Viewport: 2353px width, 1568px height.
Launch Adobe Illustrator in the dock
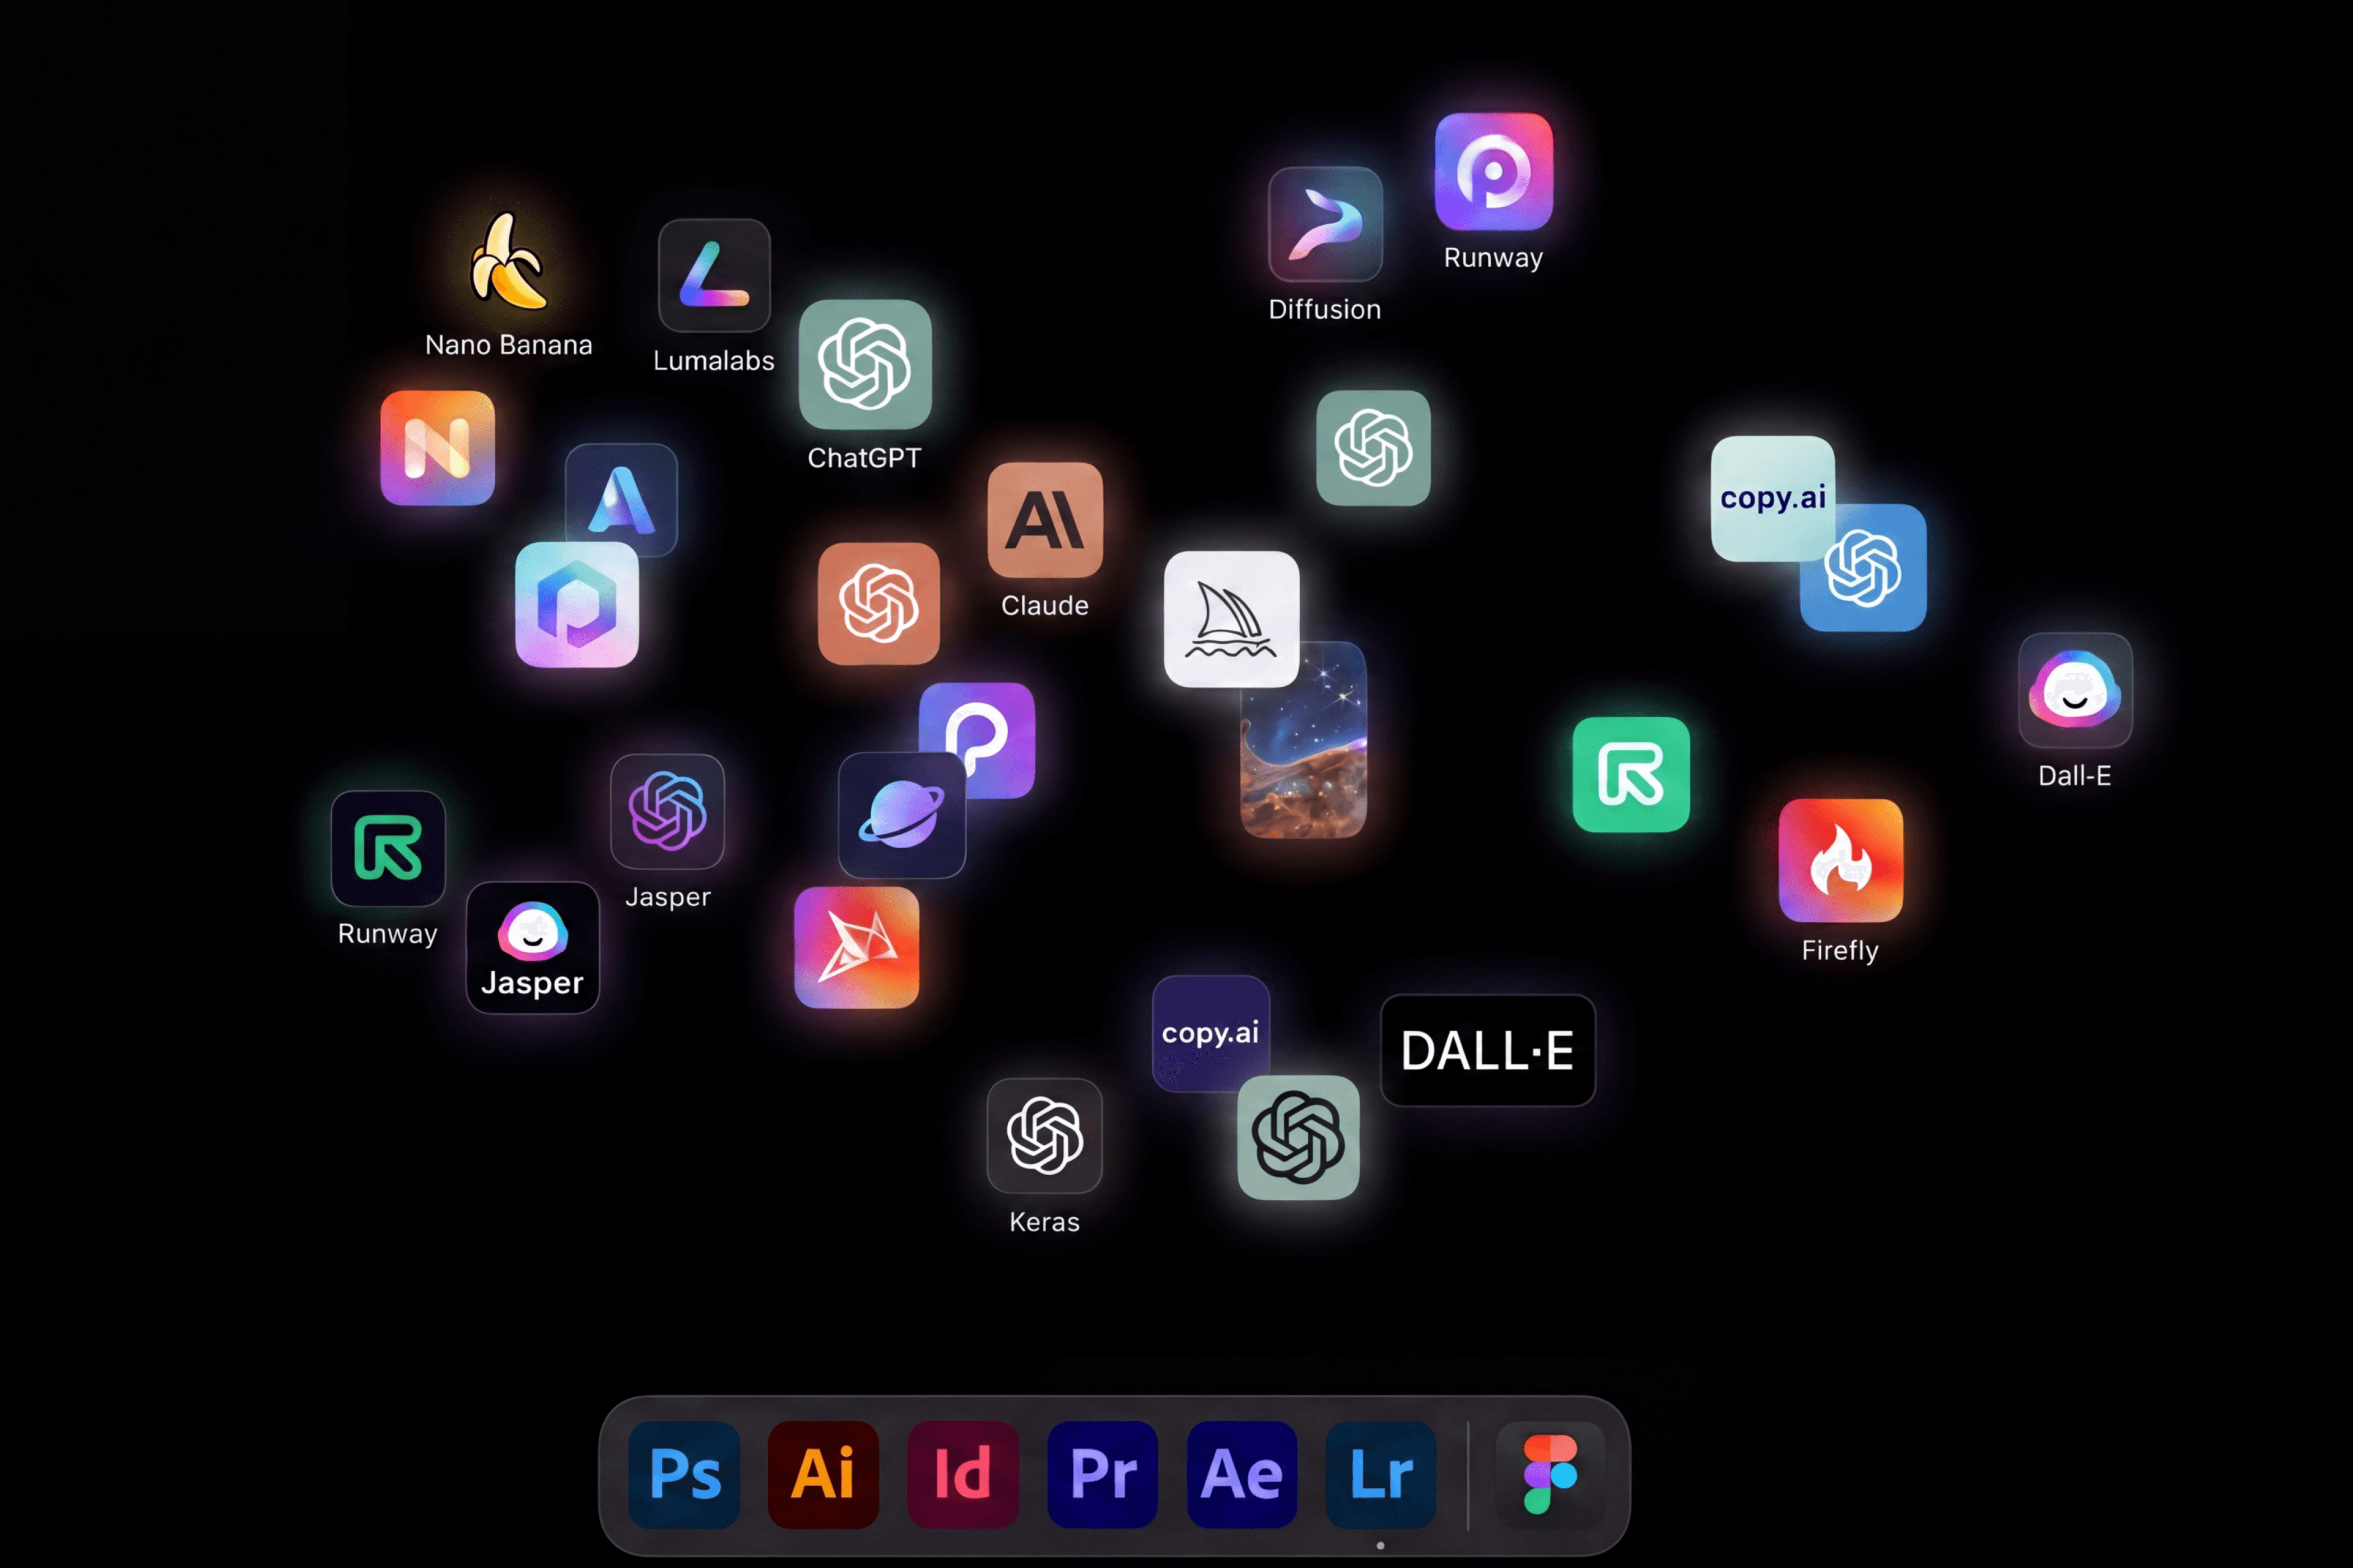click(823, 1474)
